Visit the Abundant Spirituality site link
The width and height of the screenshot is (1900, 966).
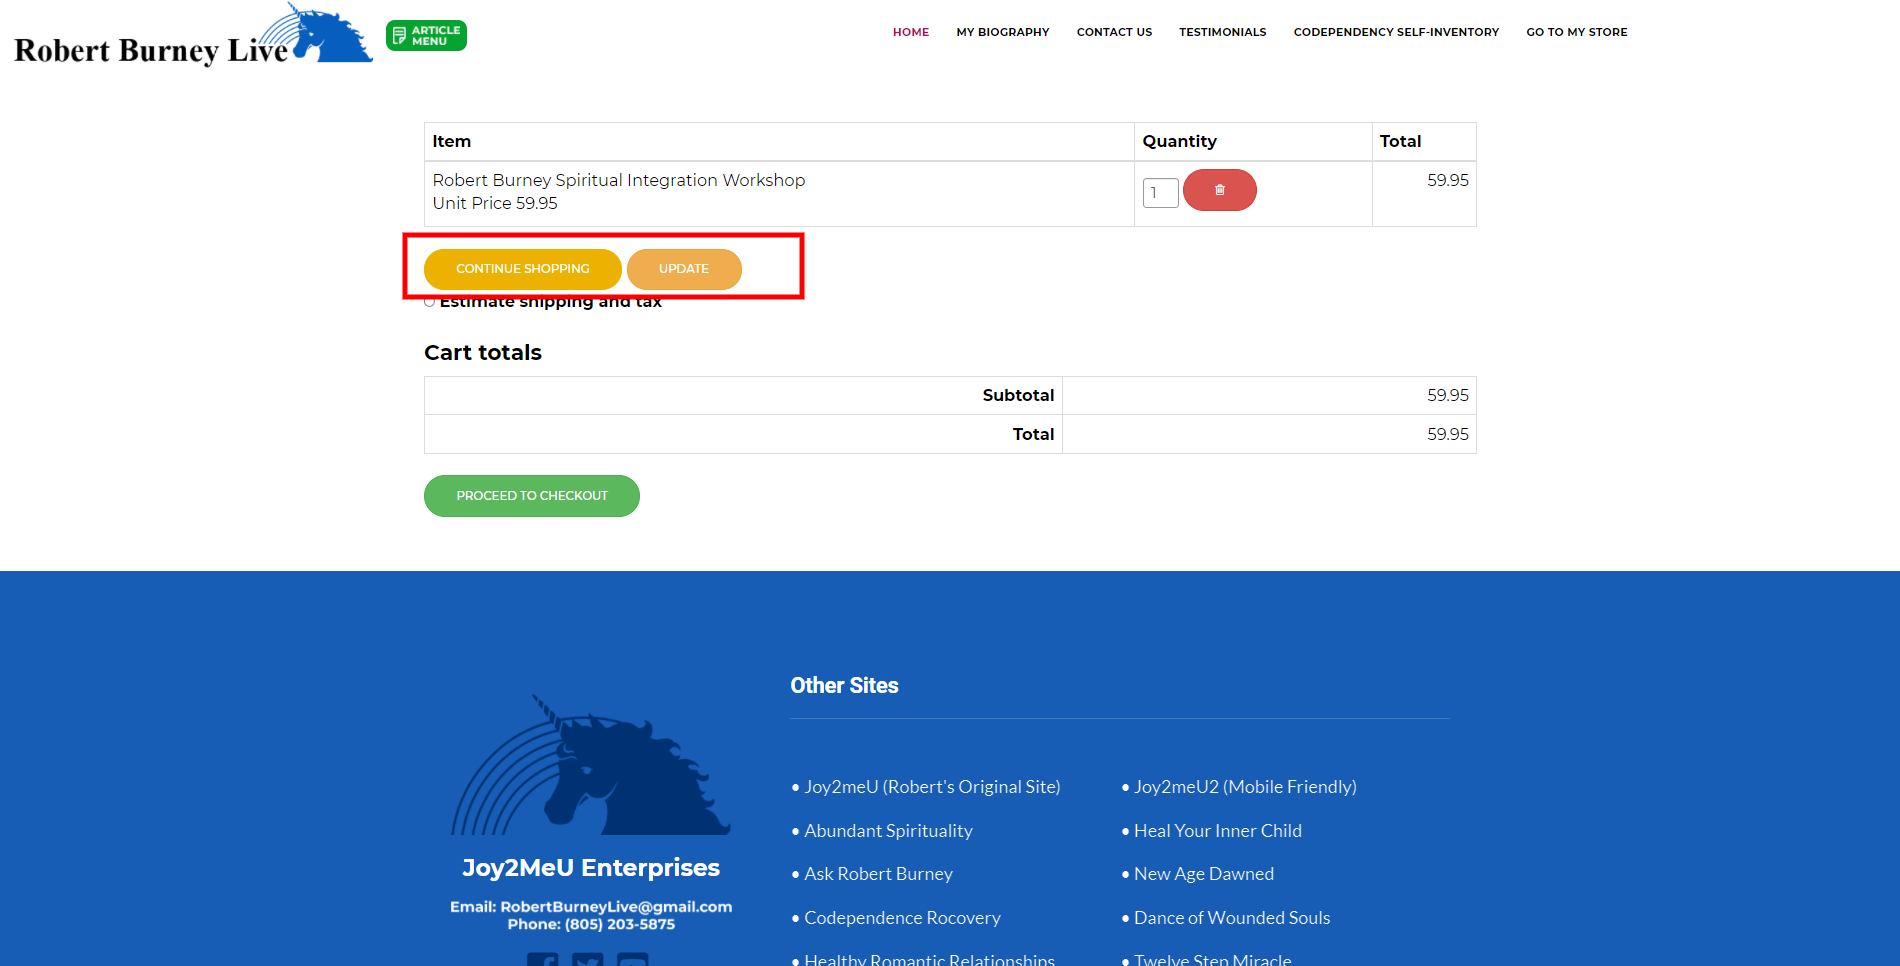(887, 831)
